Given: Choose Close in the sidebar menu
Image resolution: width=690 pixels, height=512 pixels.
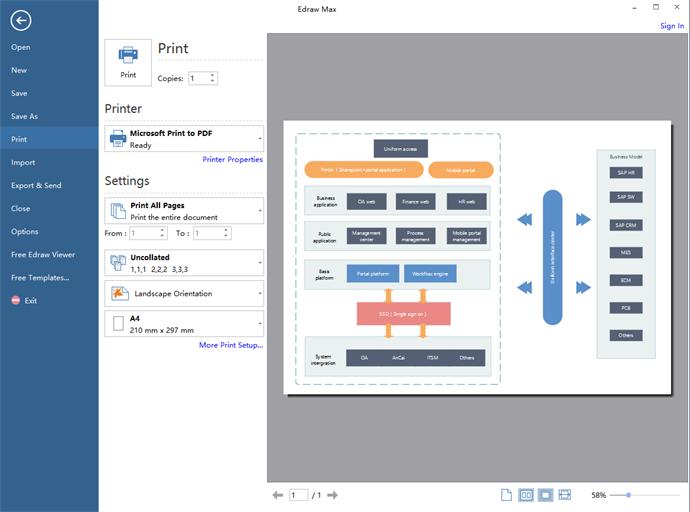Looking at the screenshot, I should pos(21,208).
